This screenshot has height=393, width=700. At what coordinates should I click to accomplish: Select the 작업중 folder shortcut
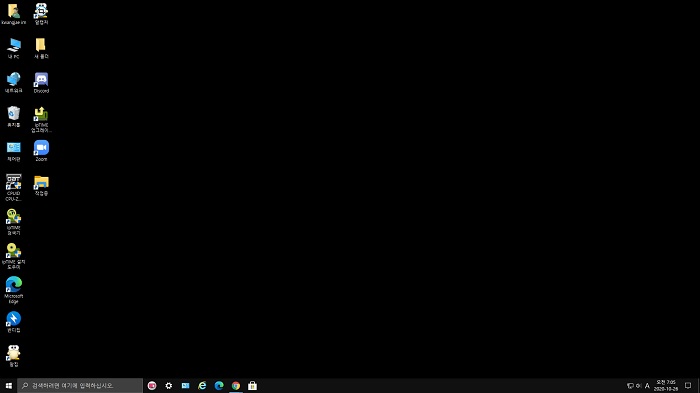click(x=41, y=185)
